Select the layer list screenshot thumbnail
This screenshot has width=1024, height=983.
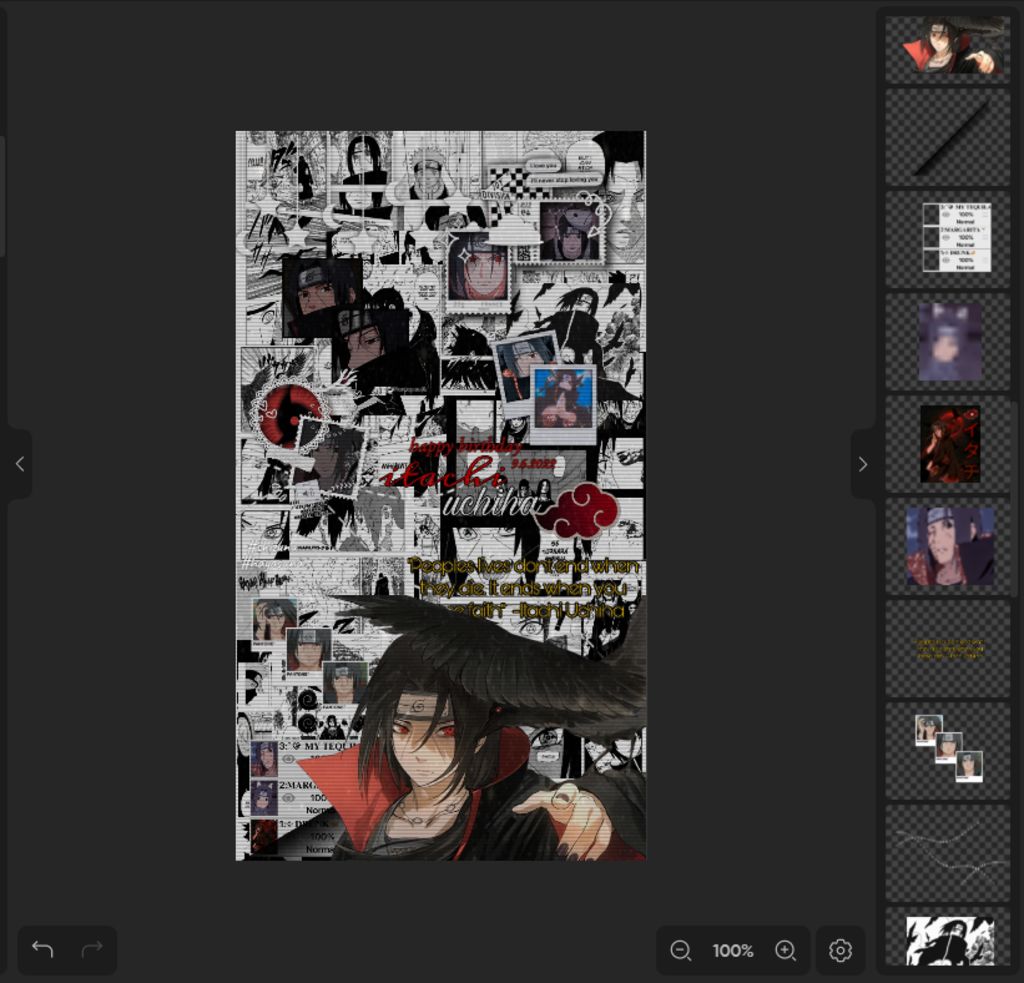[x=948, y=240]
